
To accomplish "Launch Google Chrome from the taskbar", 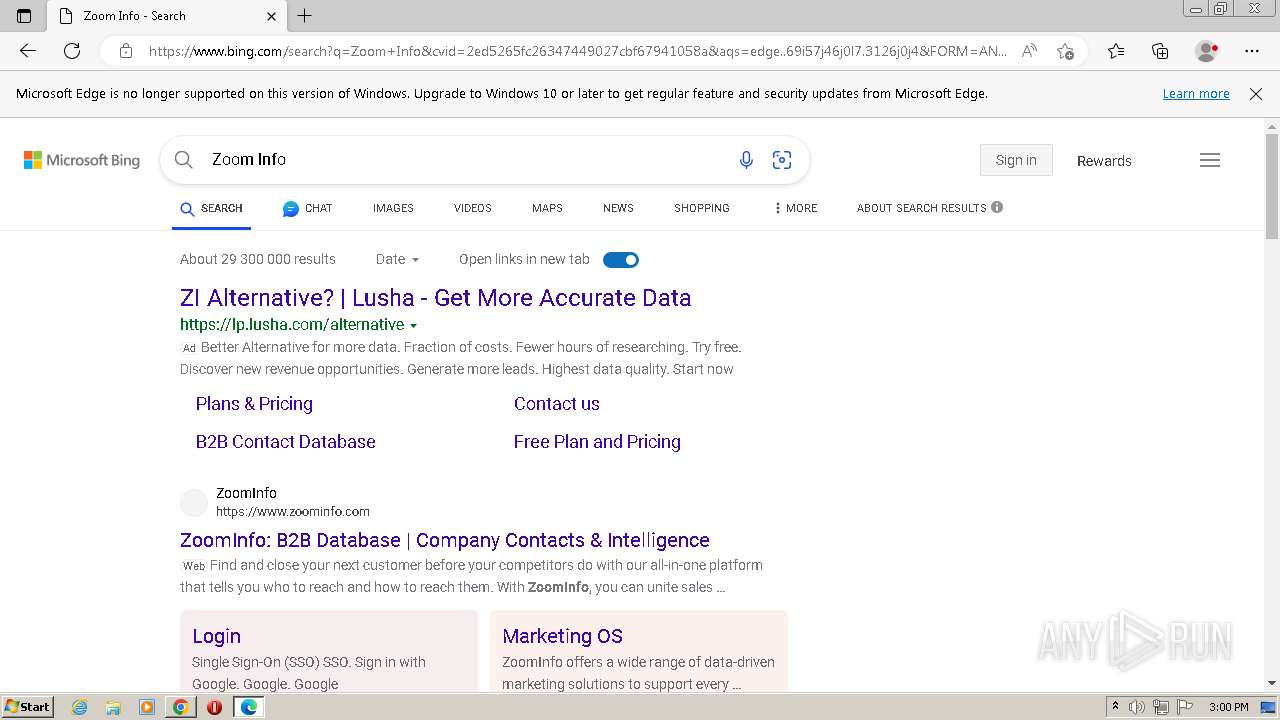I will tap(180, 707).
